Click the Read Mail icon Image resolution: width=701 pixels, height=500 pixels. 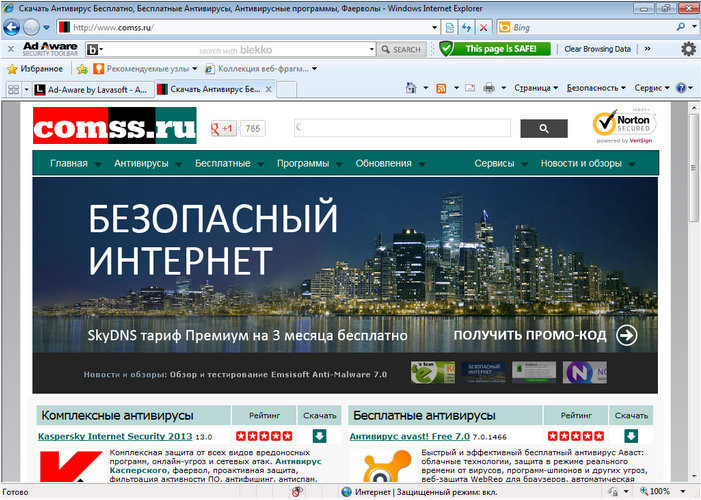[470, 88]
